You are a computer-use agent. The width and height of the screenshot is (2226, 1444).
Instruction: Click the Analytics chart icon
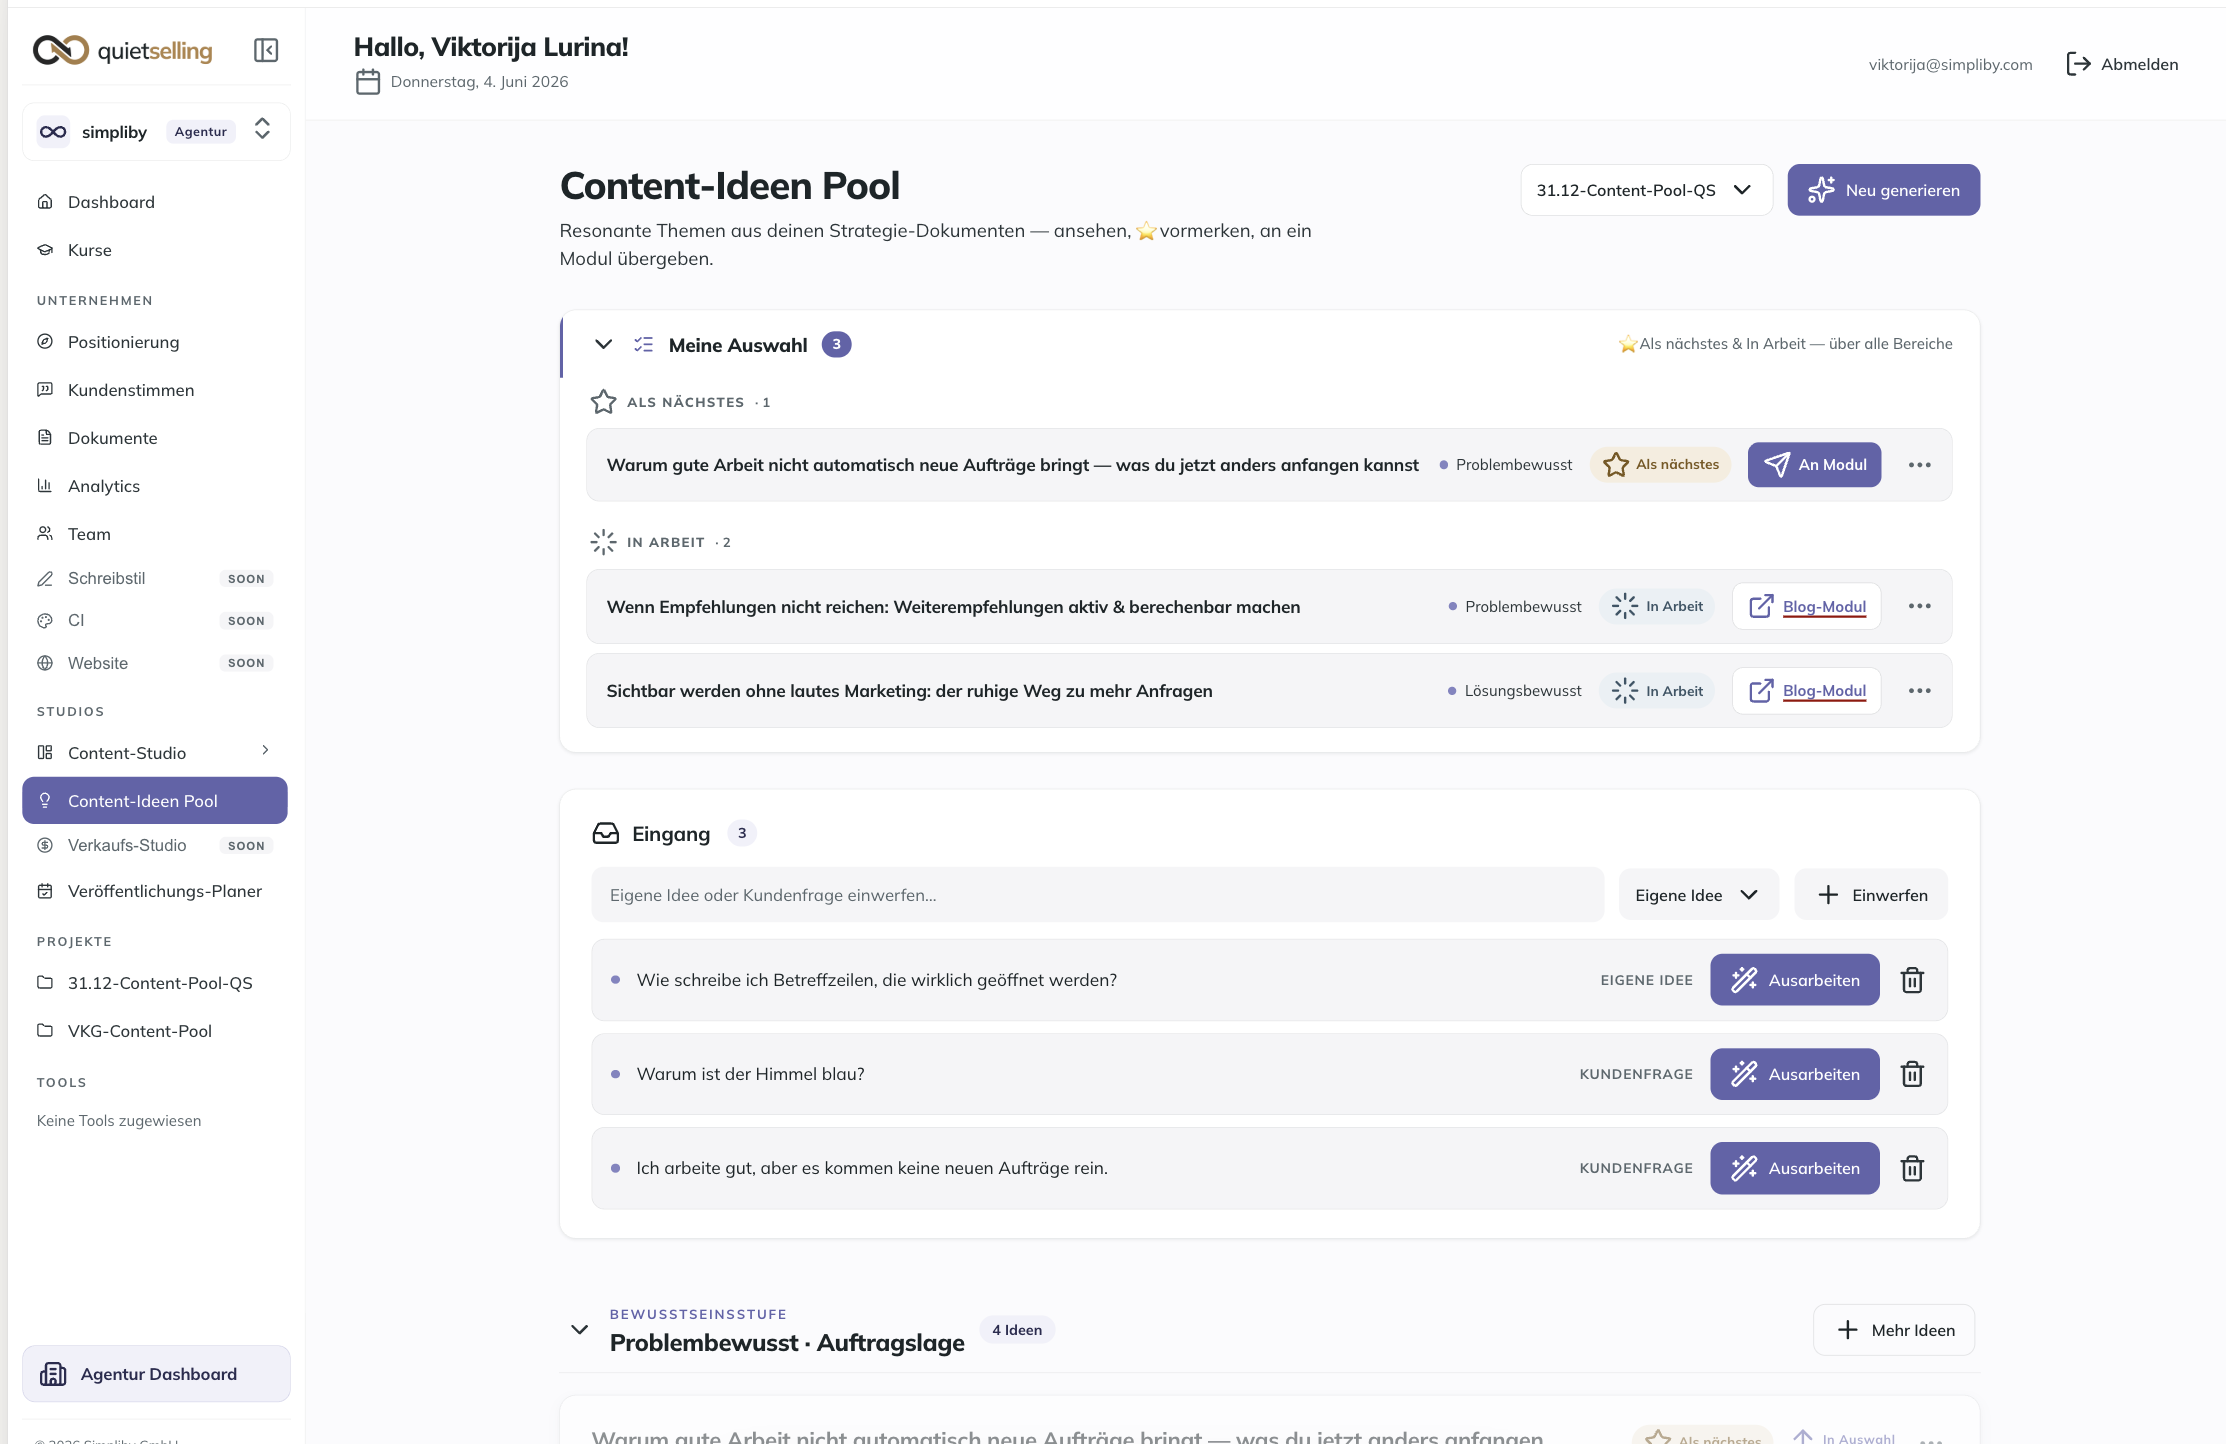tap(45, 485)
